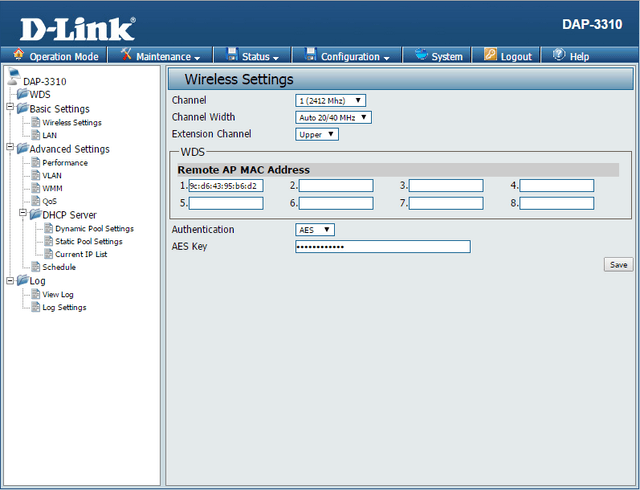Open the Channel dropdown

pyautogui.click(x=330, y=100)
